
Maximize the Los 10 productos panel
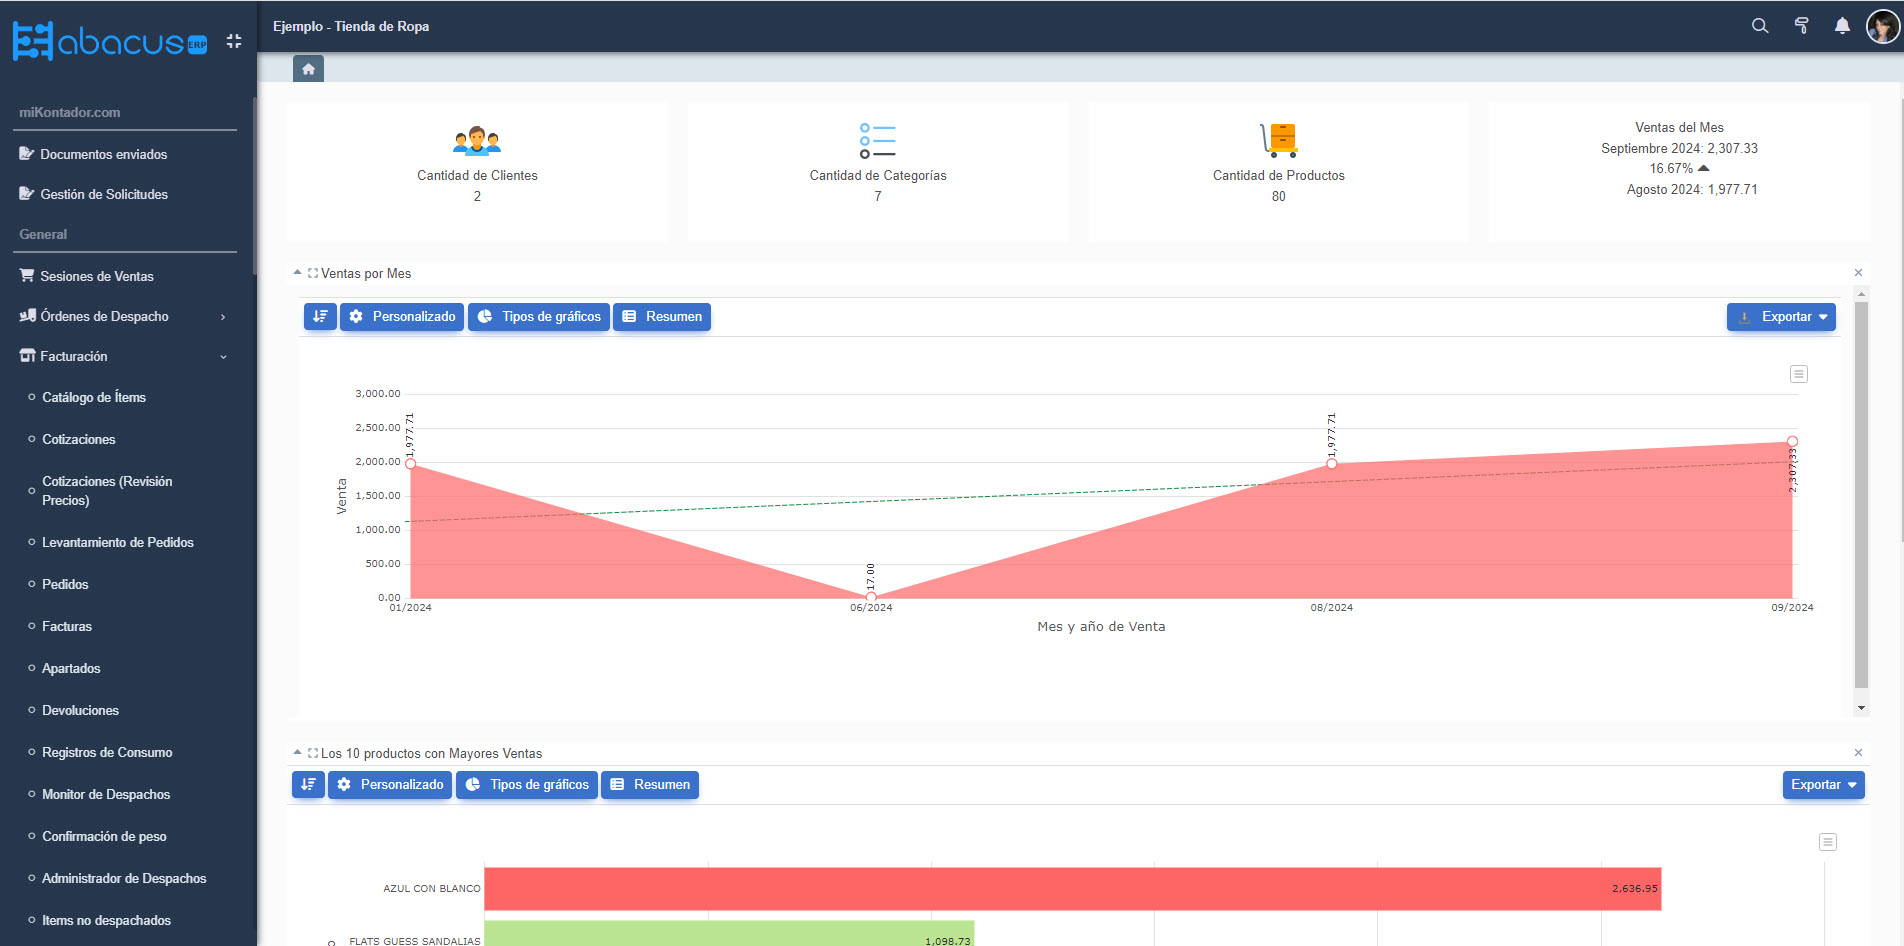click(313, 753)
